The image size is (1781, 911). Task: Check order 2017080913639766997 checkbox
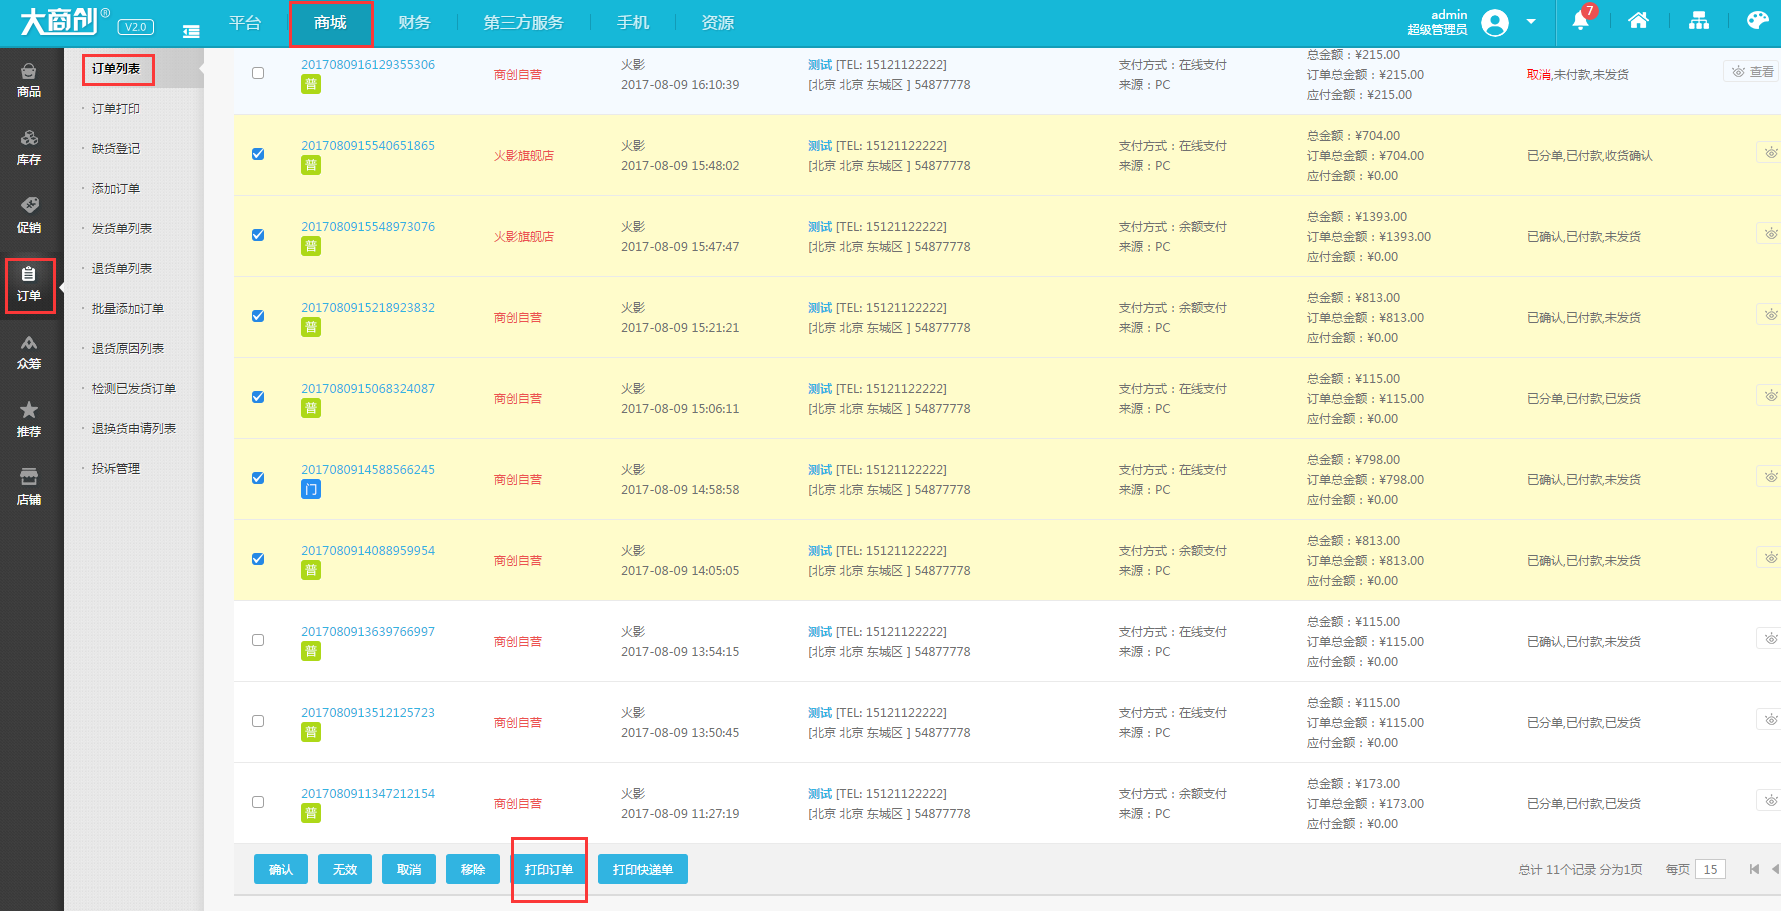pyautogui.click(x=258, y=640)
